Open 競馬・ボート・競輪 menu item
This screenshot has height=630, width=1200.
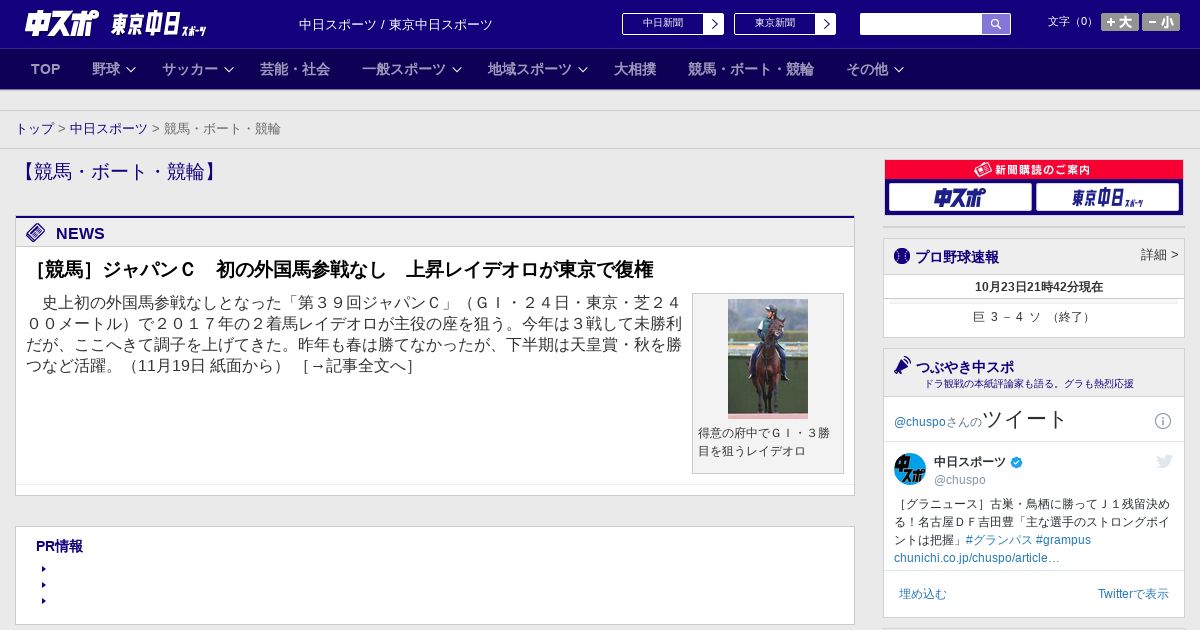tap(751, 69)
